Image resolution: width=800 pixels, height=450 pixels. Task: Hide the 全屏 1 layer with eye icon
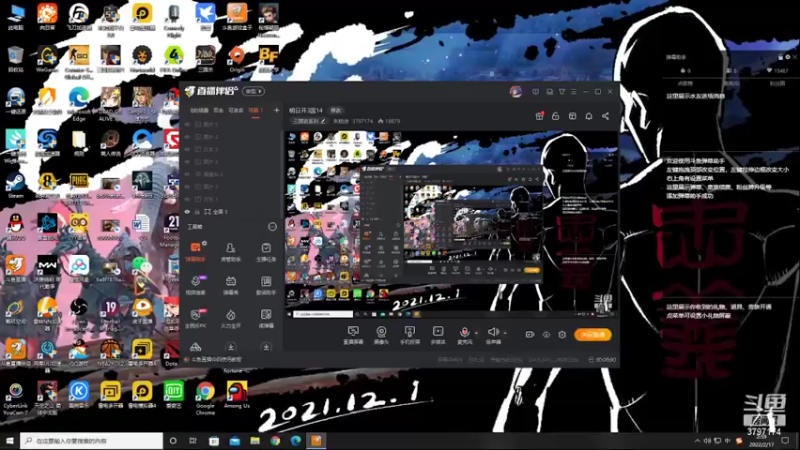click(x=187, y=212)
